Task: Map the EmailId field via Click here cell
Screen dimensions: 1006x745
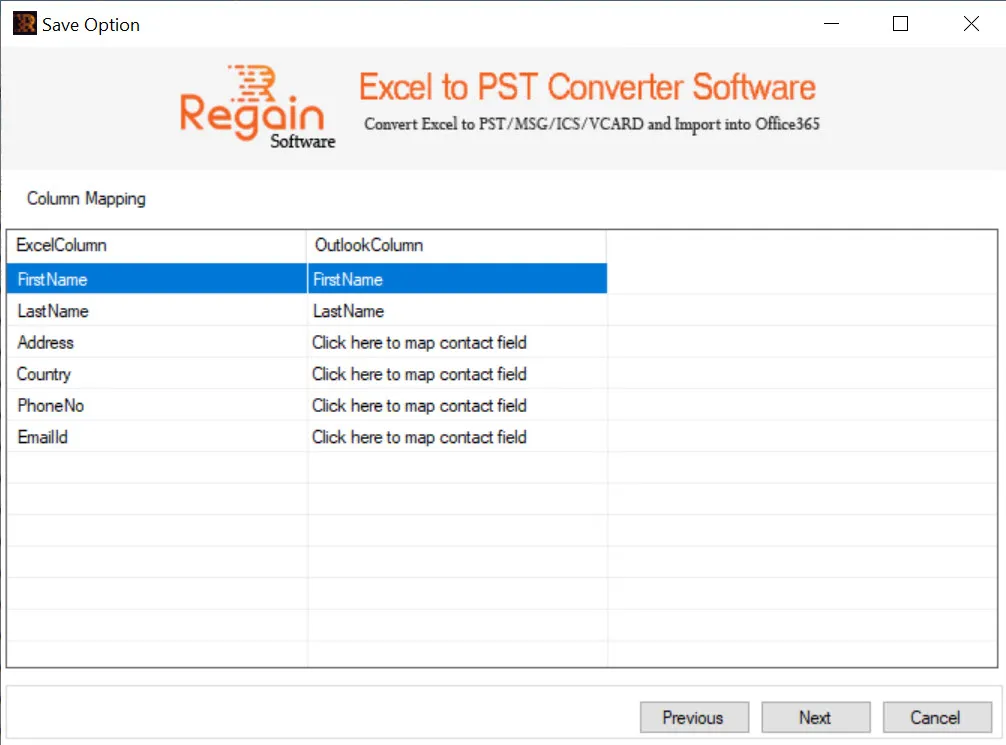Action: coord(457,436)
